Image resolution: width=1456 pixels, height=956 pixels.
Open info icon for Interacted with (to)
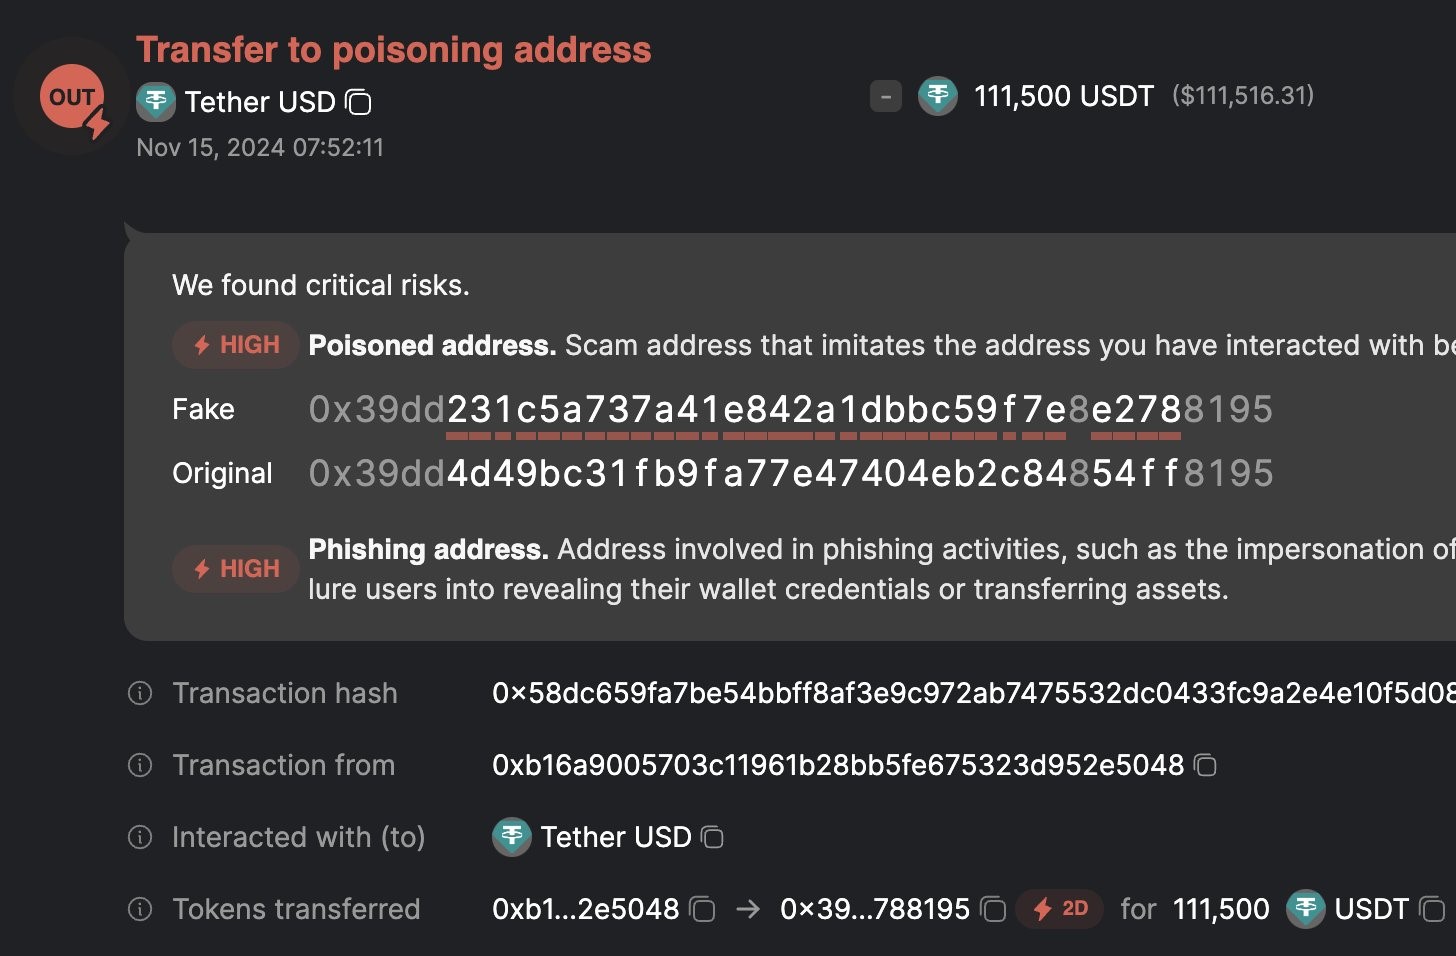click(x=140, y=837)
